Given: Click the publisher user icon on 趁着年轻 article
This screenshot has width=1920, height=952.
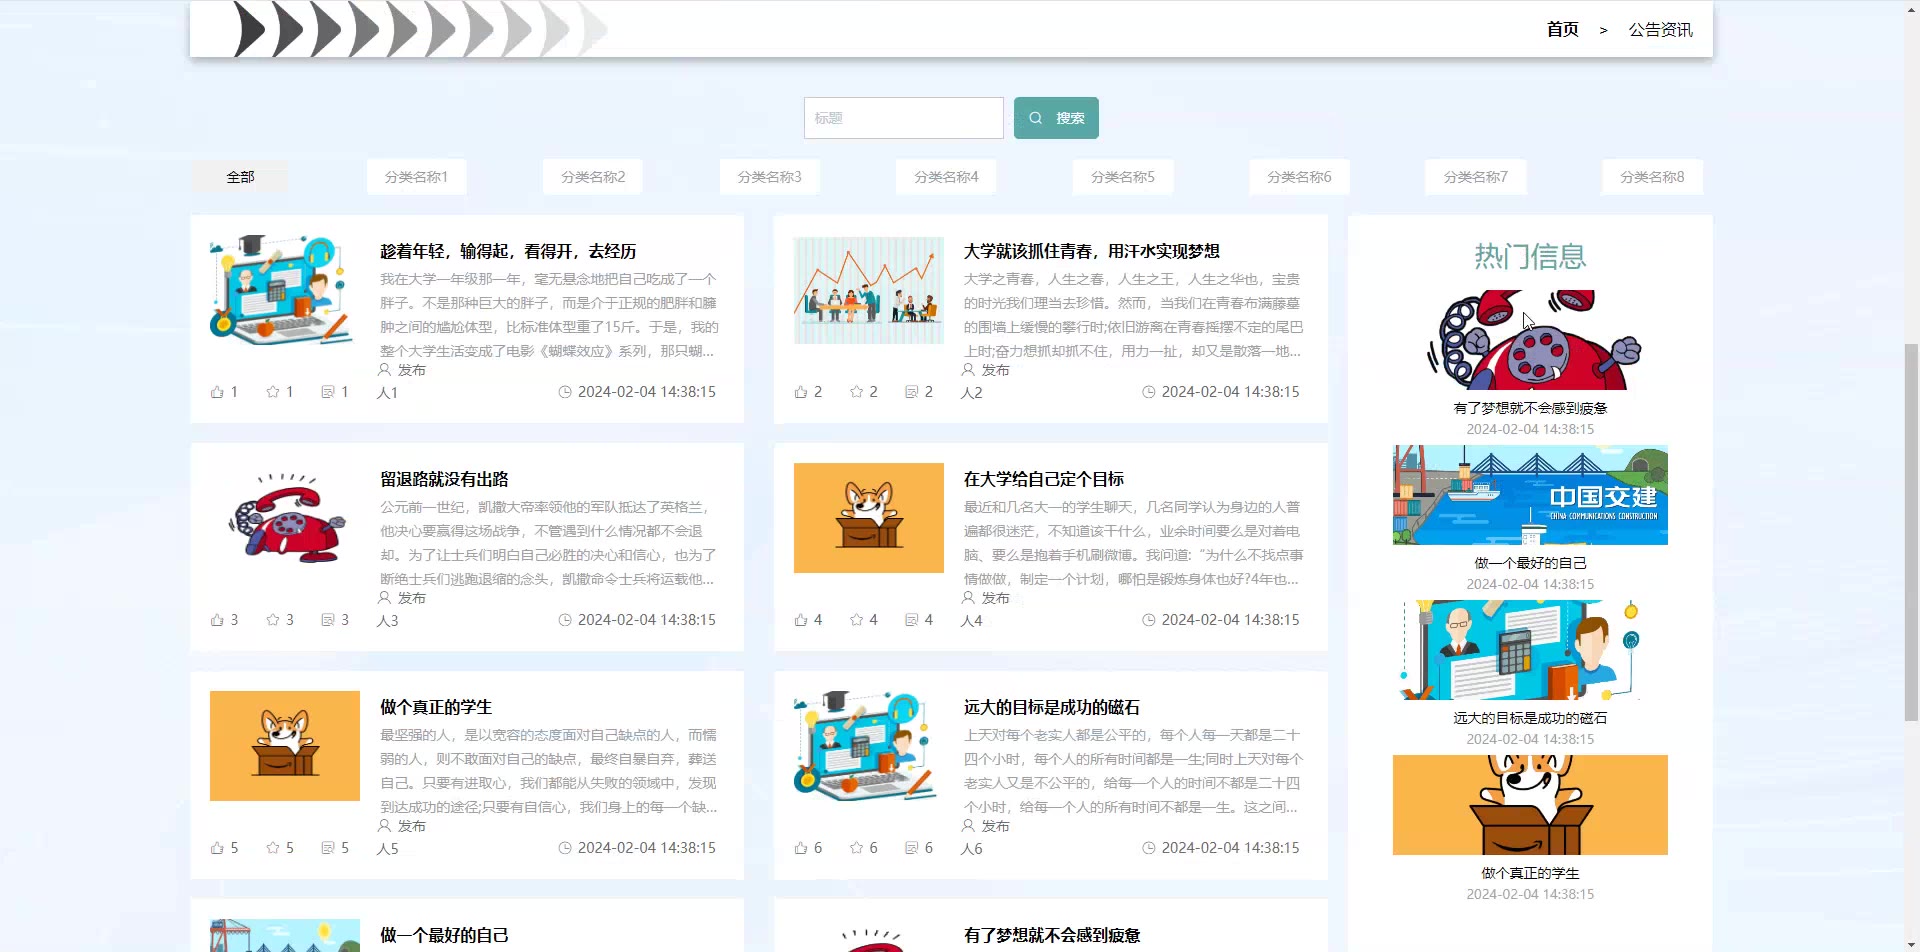Looking at the screenshot, I should [x=385, y=370].
